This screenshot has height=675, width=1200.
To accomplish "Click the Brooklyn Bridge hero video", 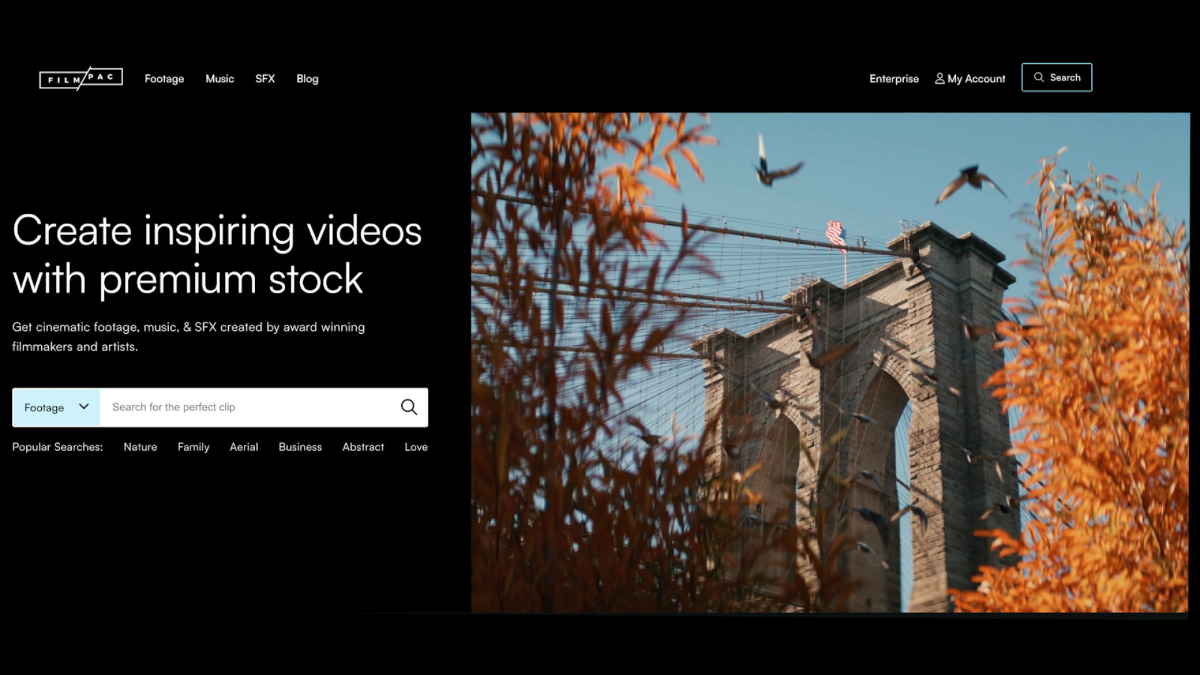I will (x=831, y=362).
